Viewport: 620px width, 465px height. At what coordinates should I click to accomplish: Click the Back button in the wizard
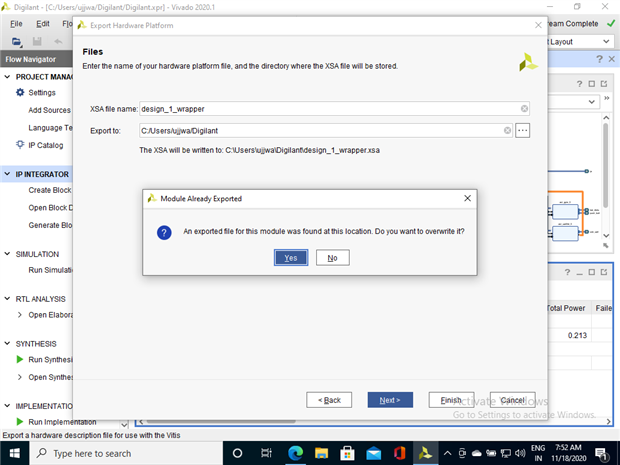coord(329,400)
